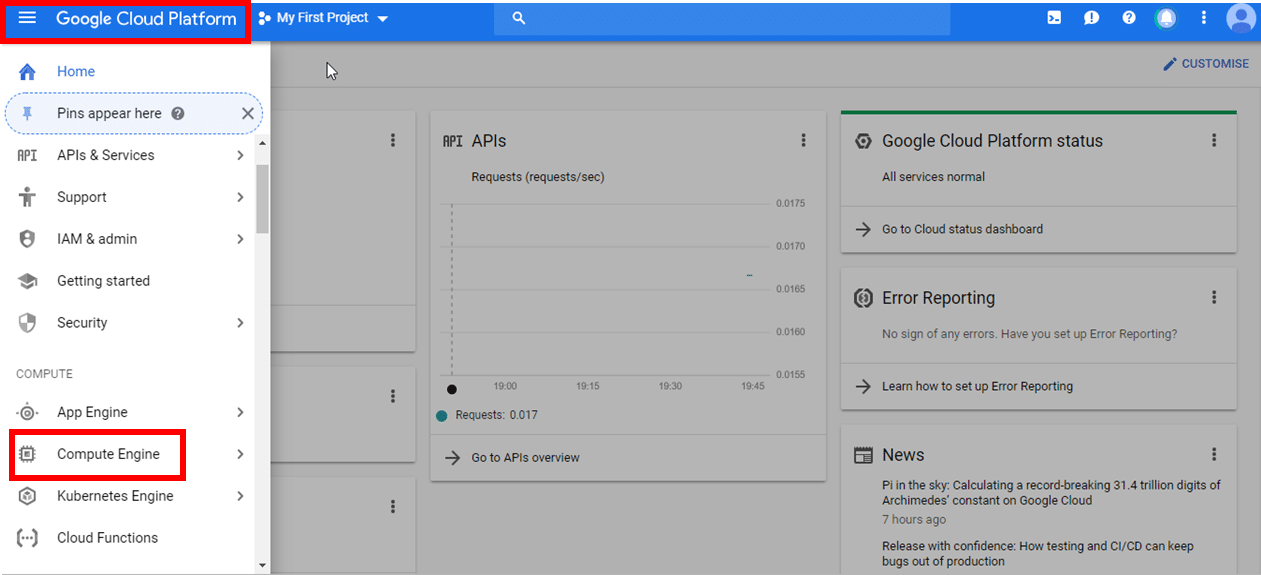Viewport: 1261px width, 575px height.
Task: Click the scrollbar down arrow in navigation menu
Action: click(x=263, y=565)
